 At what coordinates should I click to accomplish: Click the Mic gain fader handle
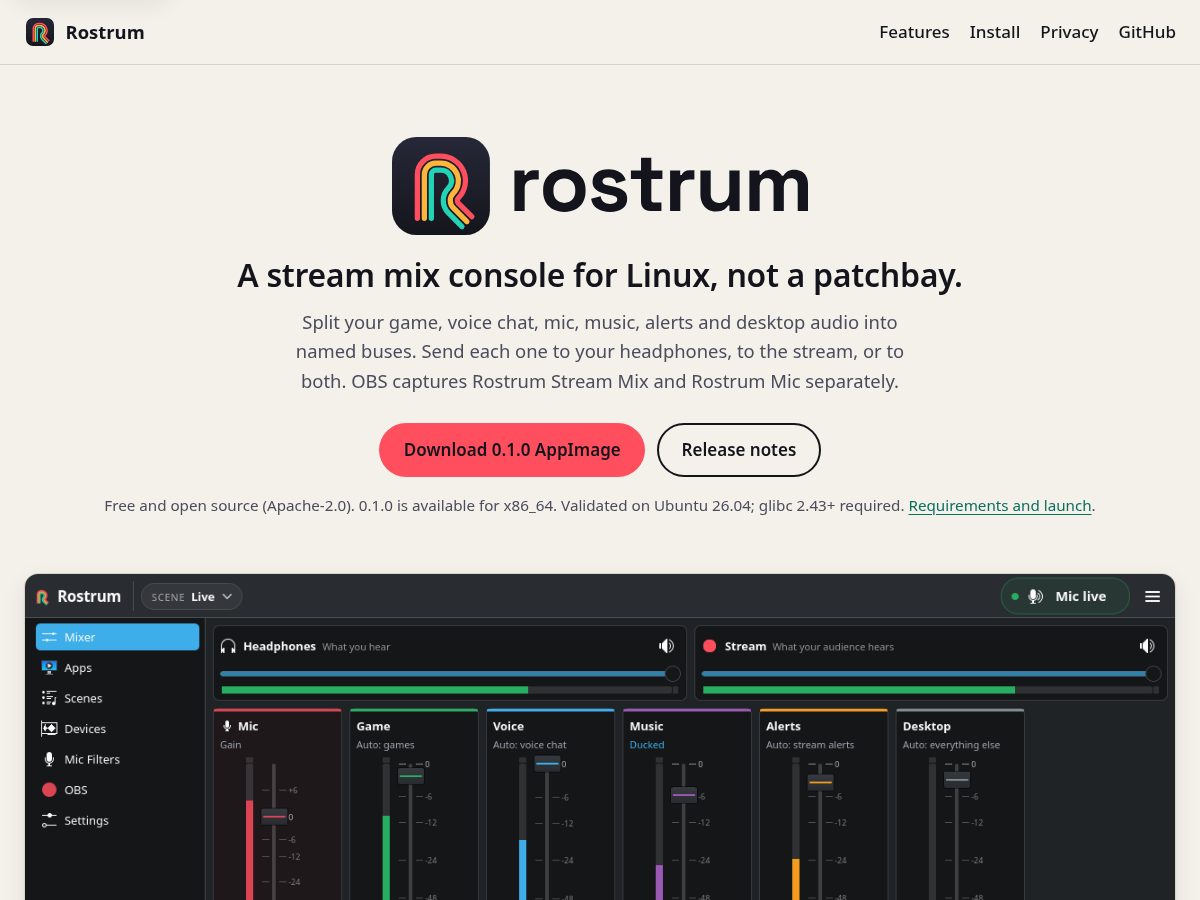point(274,817)
